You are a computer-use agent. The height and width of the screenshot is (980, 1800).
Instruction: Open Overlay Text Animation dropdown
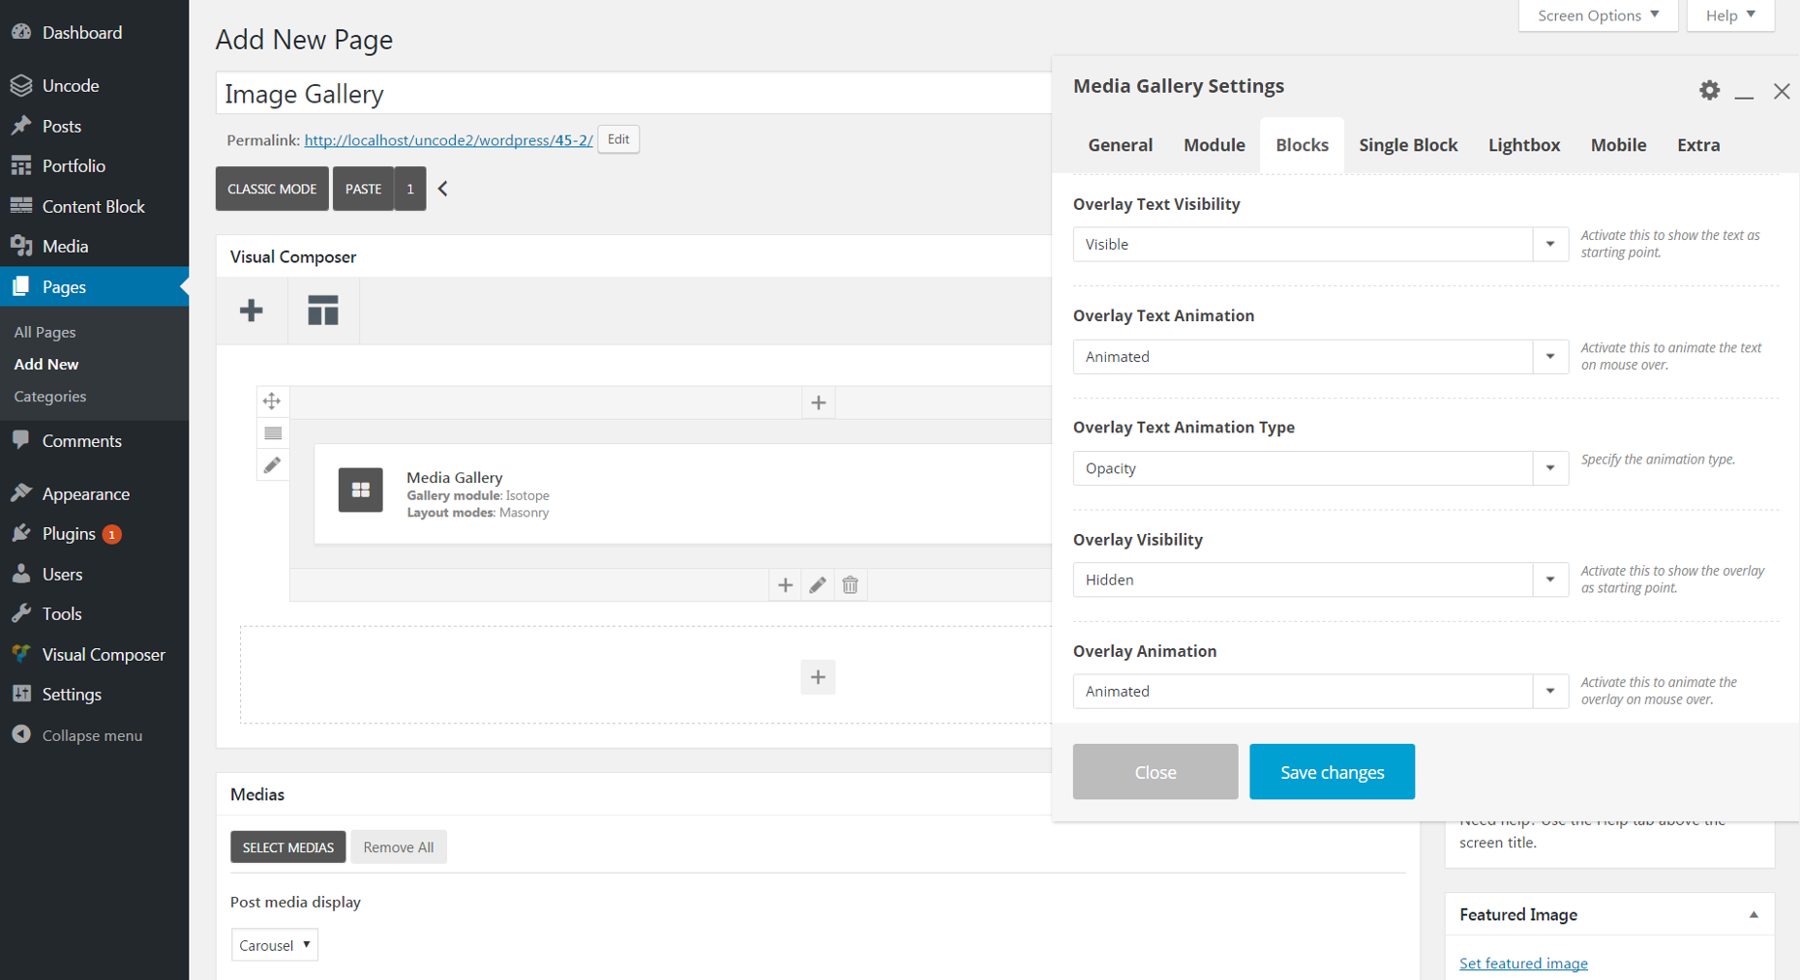click(1320, 356)
